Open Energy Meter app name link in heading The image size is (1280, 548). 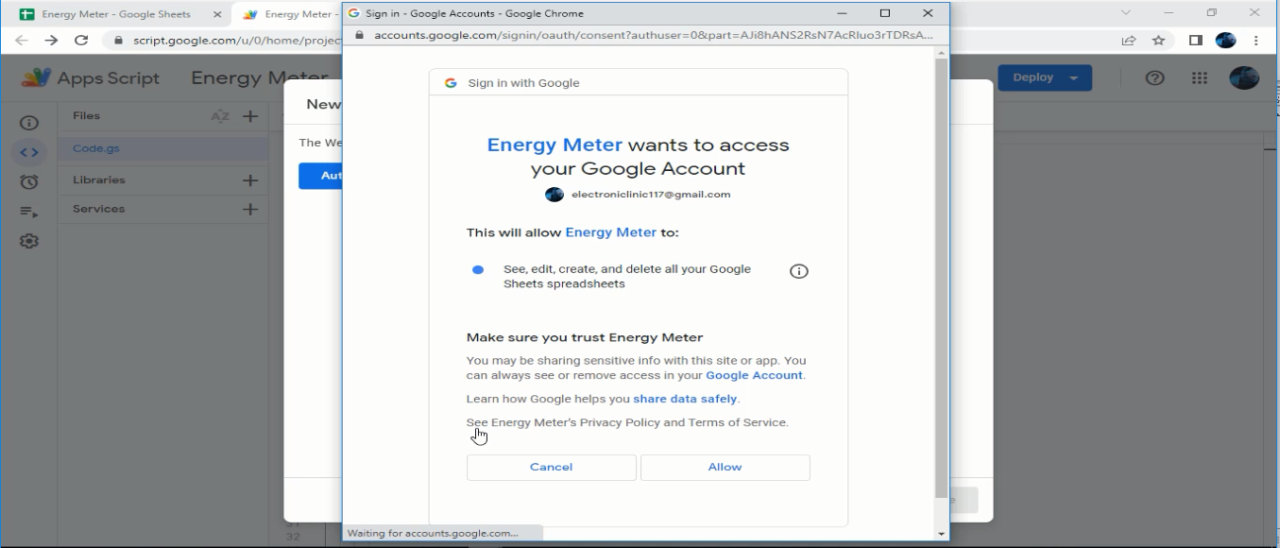coord(554,145)
